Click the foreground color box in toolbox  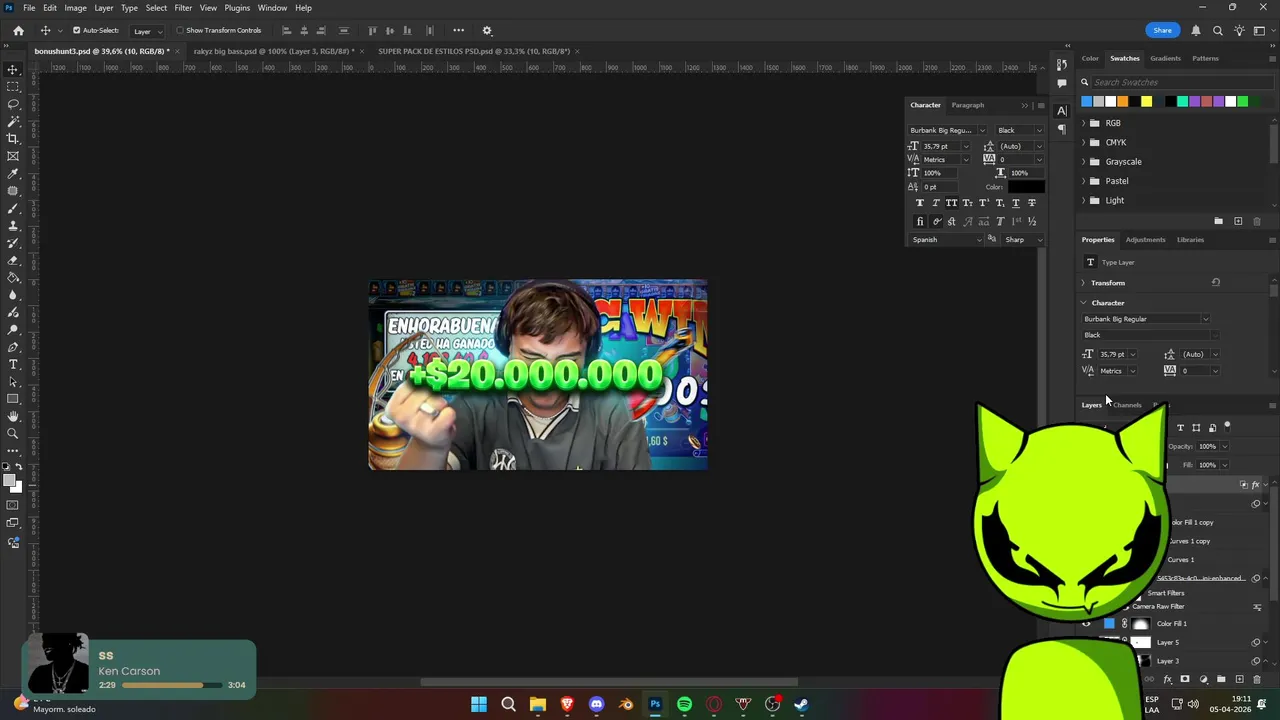click(x=9, y=482)
